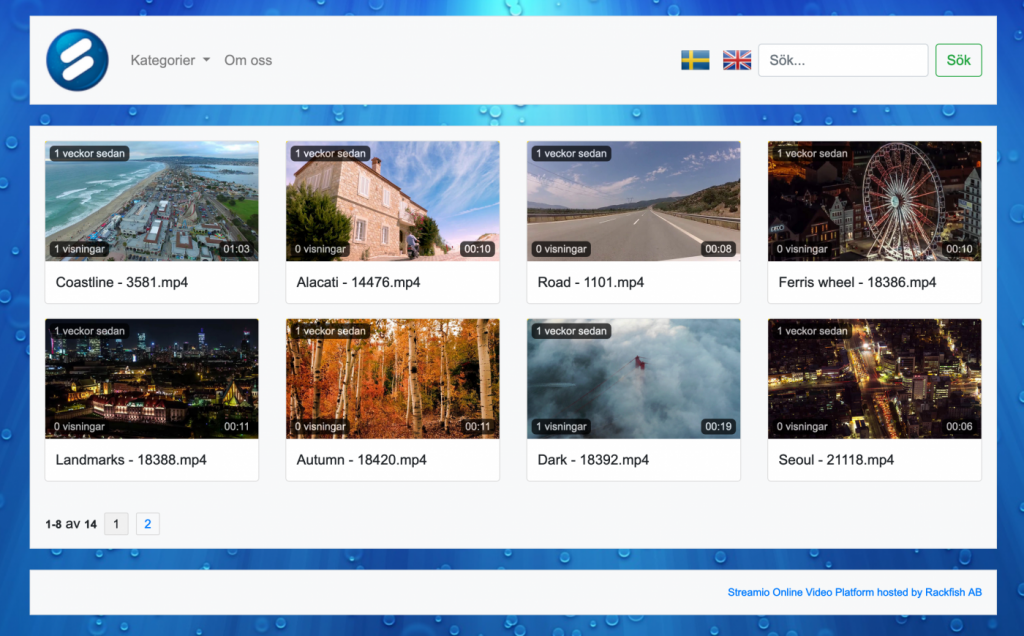Click title Autumn - 18420.mp4
The width and height of the screenshot is (1024, 636).
361,460
